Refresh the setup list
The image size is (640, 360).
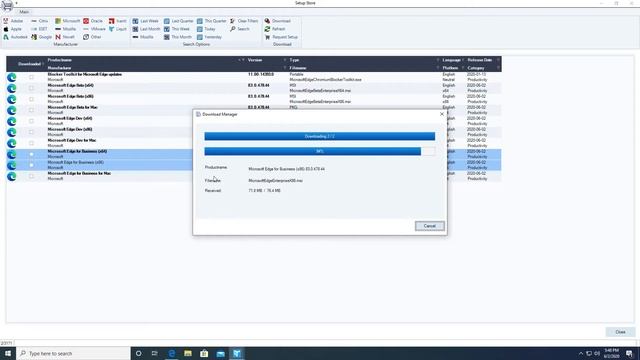tap(275, 29)
